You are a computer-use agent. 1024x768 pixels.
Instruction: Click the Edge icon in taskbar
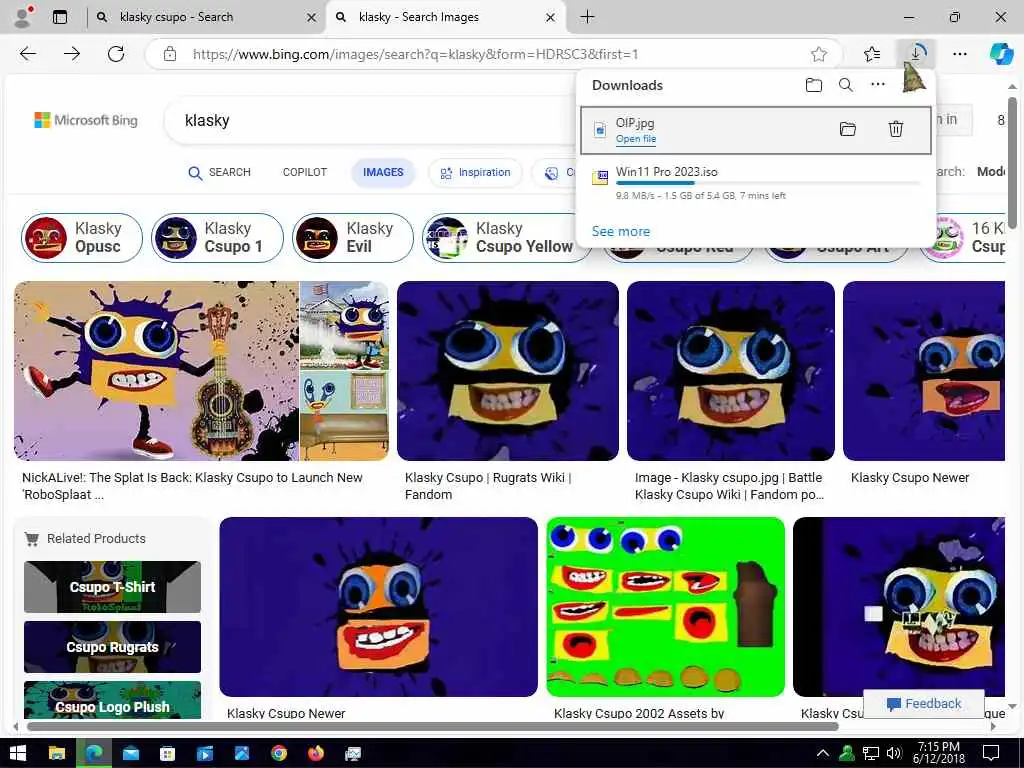pyautogui.click(x=94, y=754)
